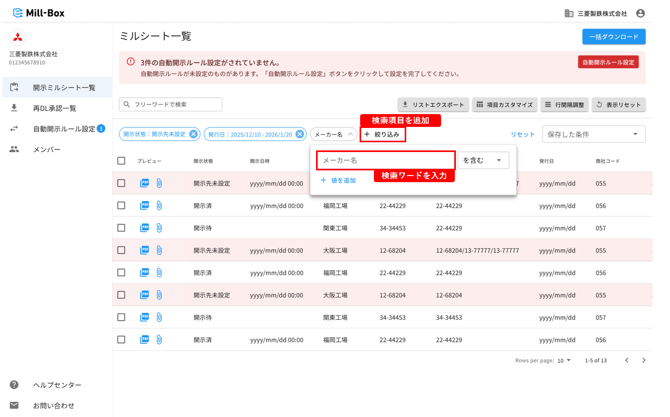Open PDF preview icon in first row
The image size is (670, 417).
(144, 183)
